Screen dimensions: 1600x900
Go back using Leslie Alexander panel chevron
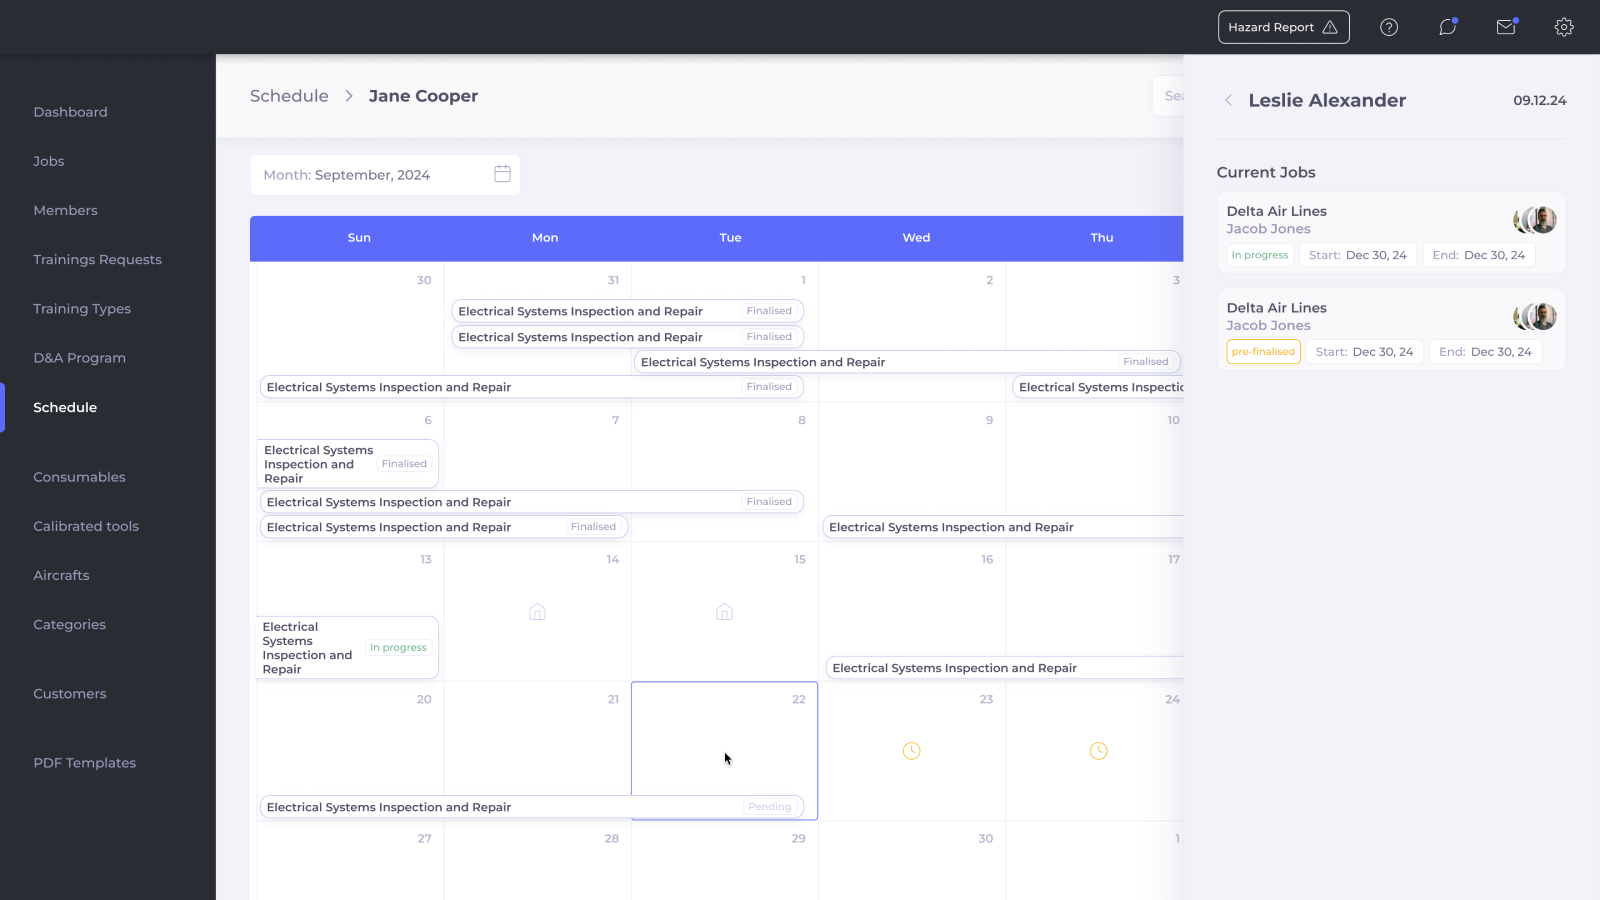pos(1228,100)
